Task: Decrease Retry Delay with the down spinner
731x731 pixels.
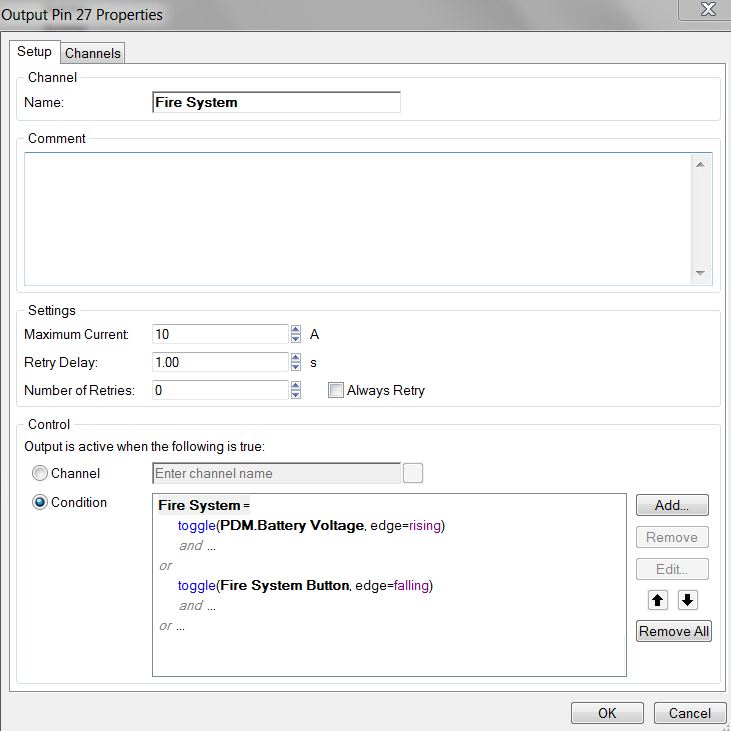Action: pyautogui.click(x=296, y=367)
